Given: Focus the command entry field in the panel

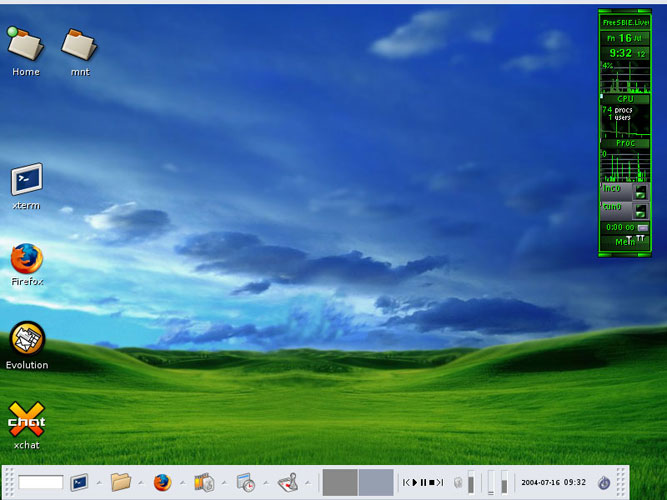Looking at the screenshot, I should click(x=40, y=483).
